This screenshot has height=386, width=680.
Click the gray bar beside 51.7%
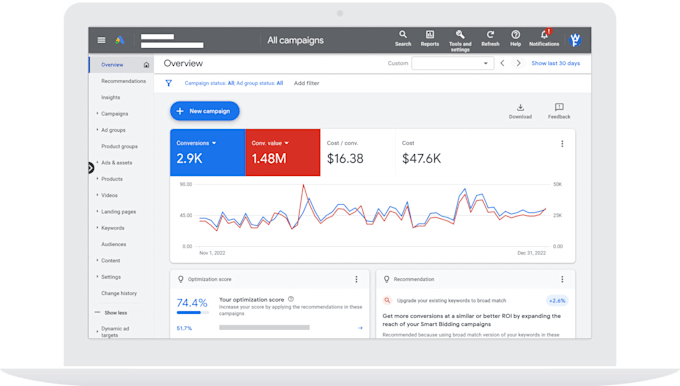(264, 327)
